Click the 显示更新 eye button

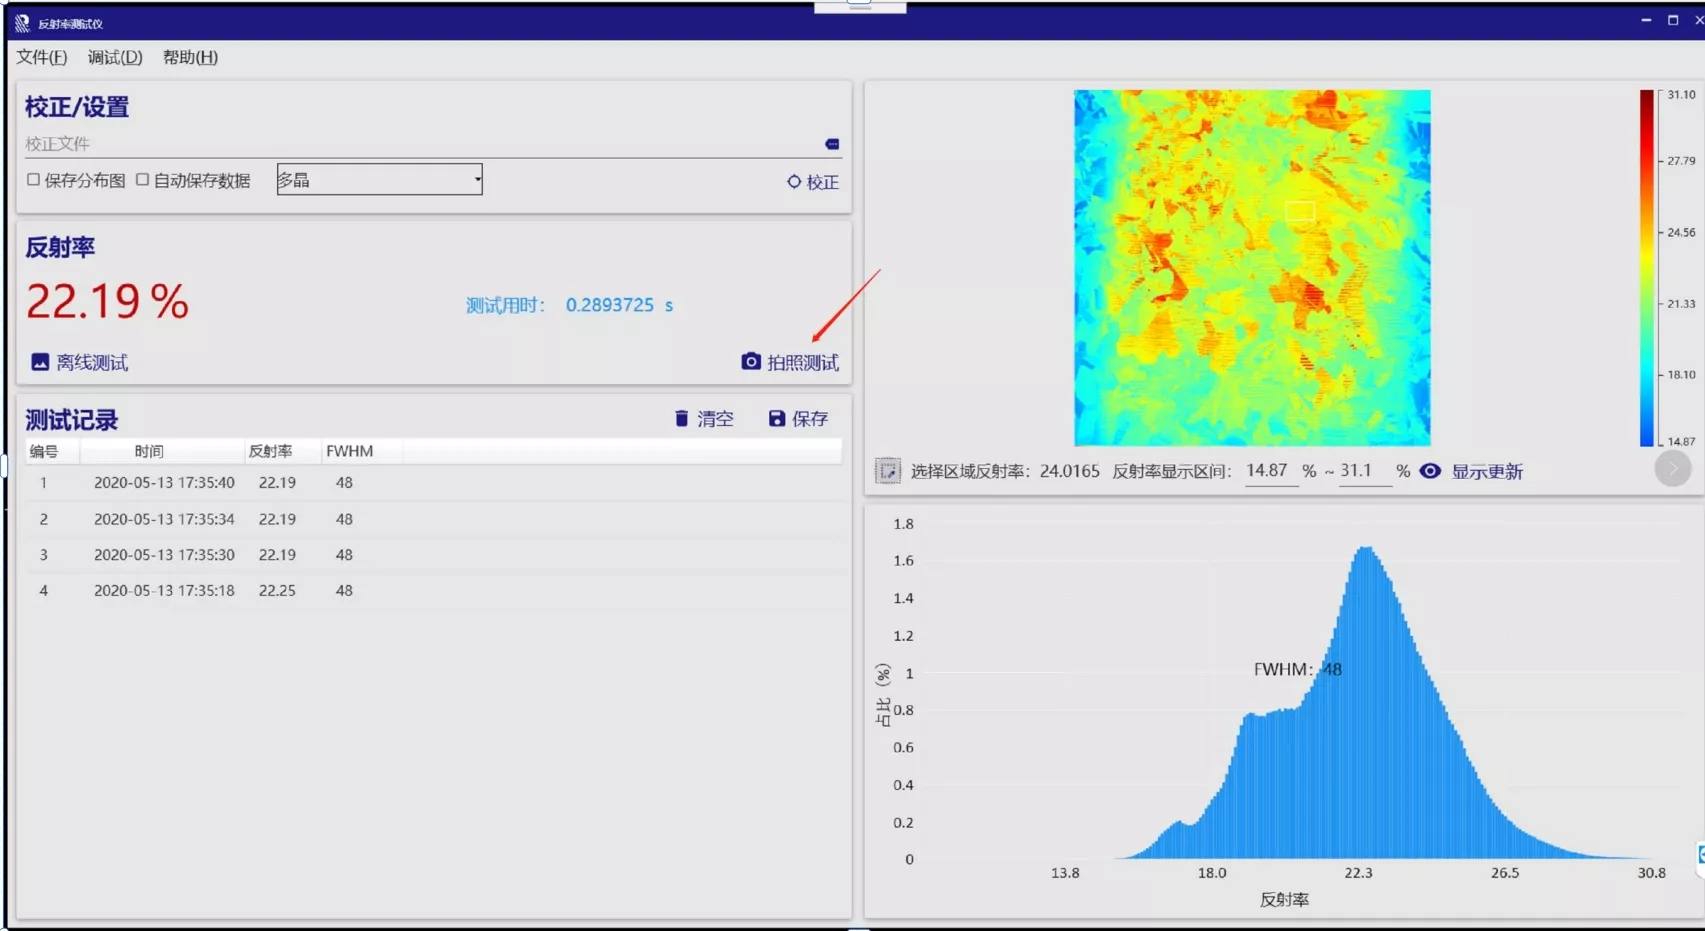pyautogui.click(x=1471, y=471)
